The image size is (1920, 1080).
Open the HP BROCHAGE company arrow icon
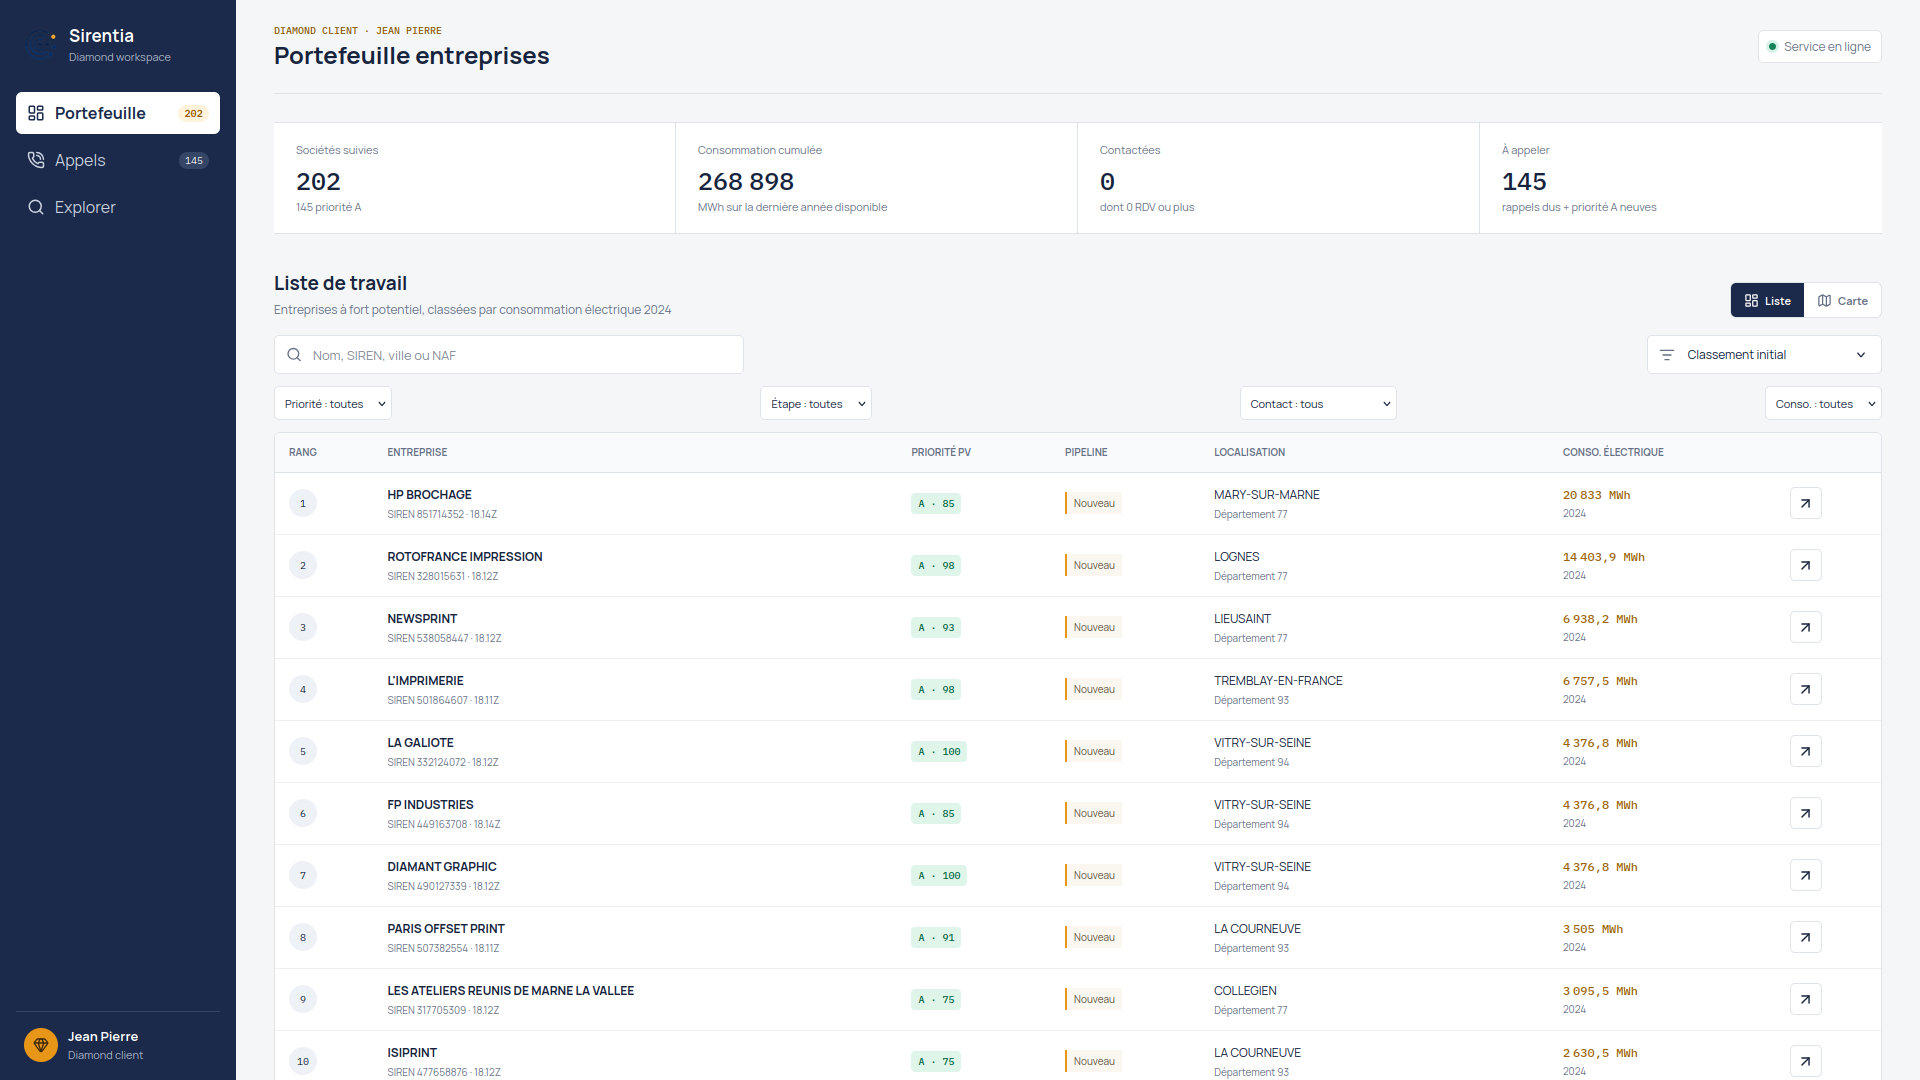coord(1805,503)
